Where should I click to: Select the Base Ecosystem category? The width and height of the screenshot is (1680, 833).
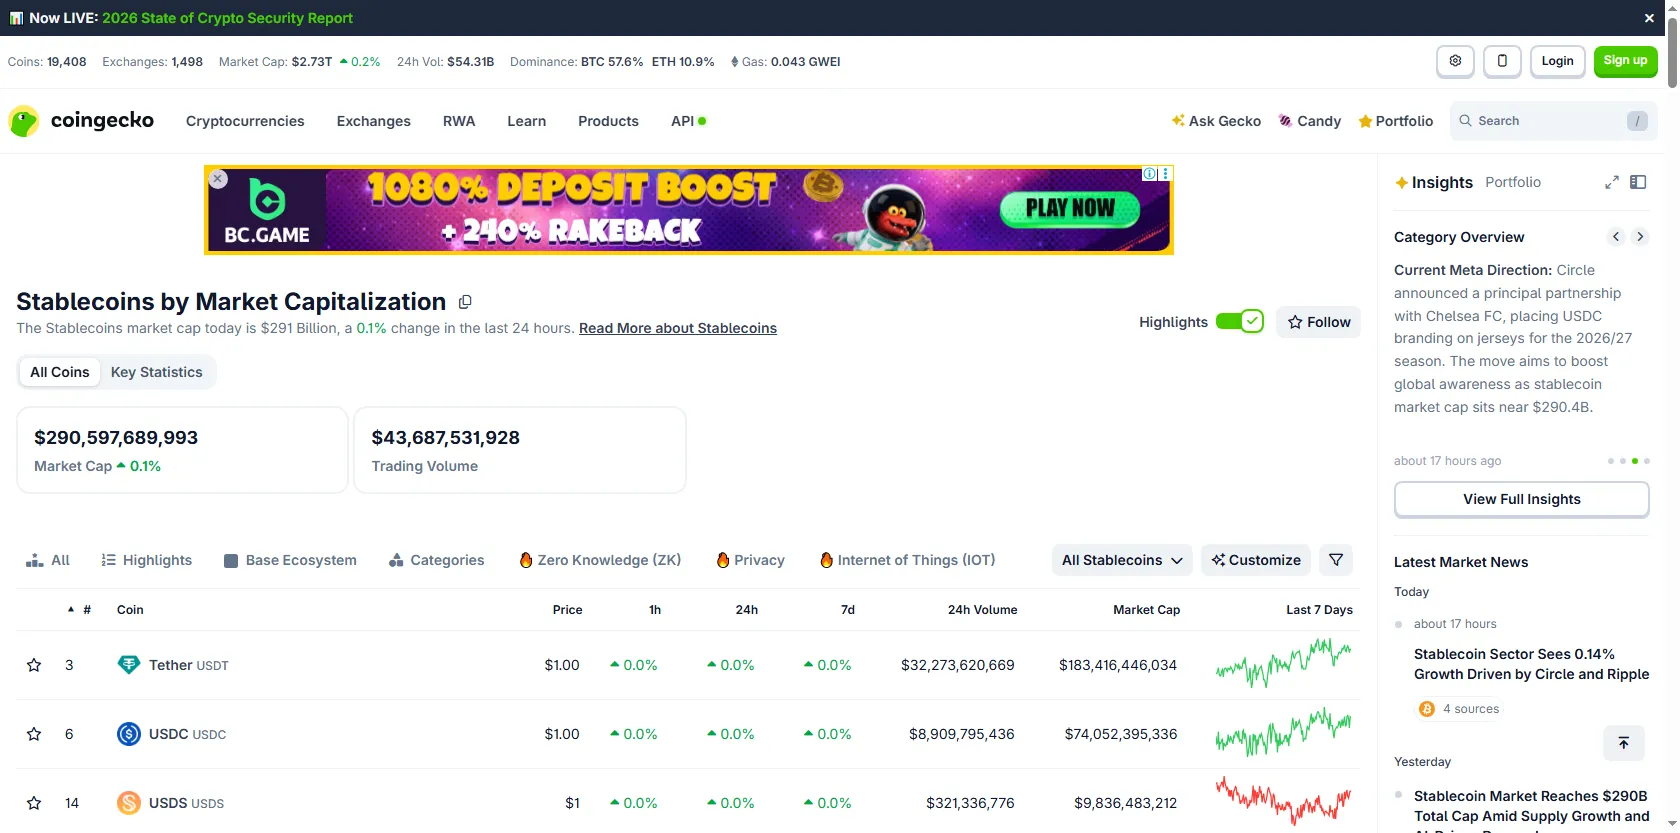point(290,560)
